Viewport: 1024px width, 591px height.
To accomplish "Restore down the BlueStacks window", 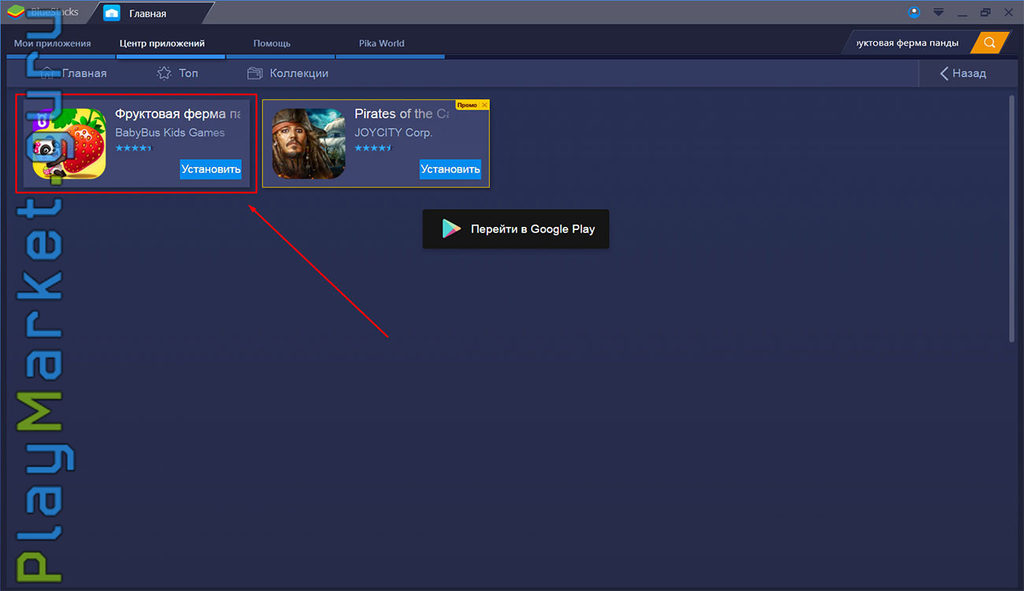I will 985,12.
